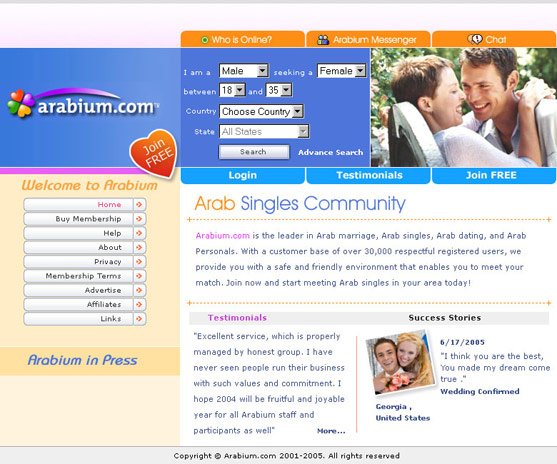
Task: Switch to the Login tab
Action: pos(243,176)
